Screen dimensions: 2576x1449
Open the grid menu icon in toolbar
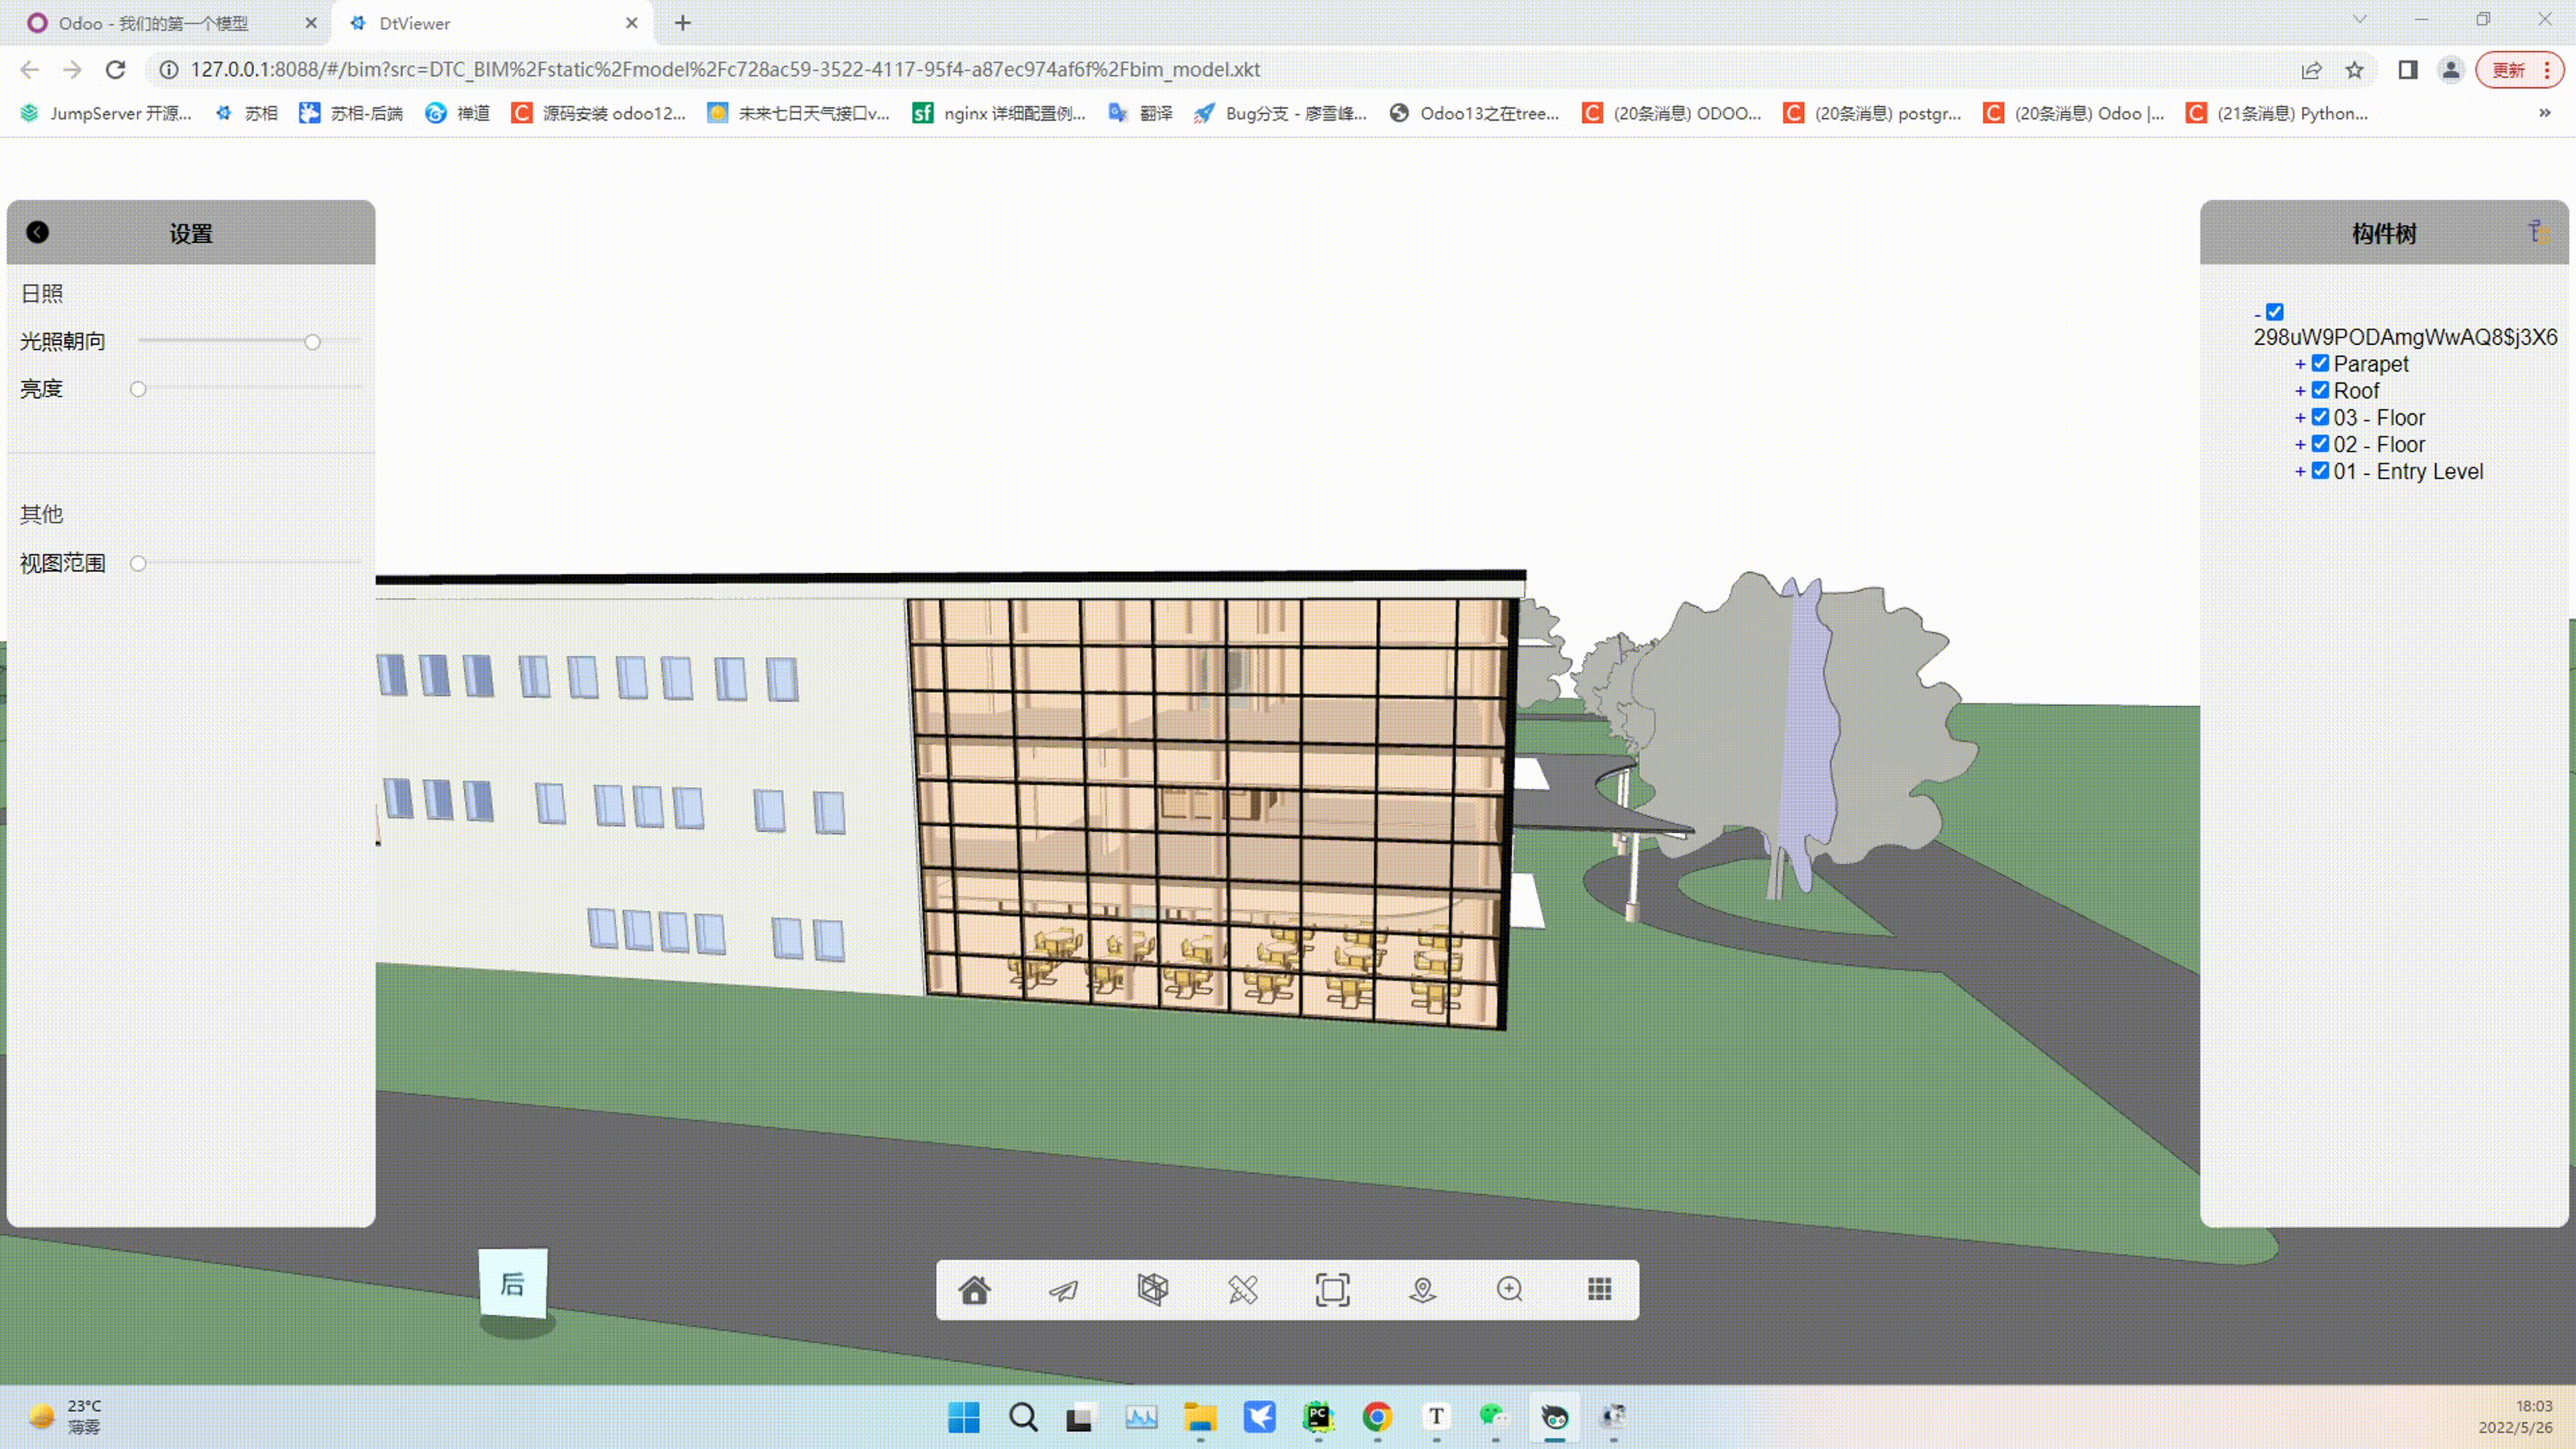coord(1599,1289)
